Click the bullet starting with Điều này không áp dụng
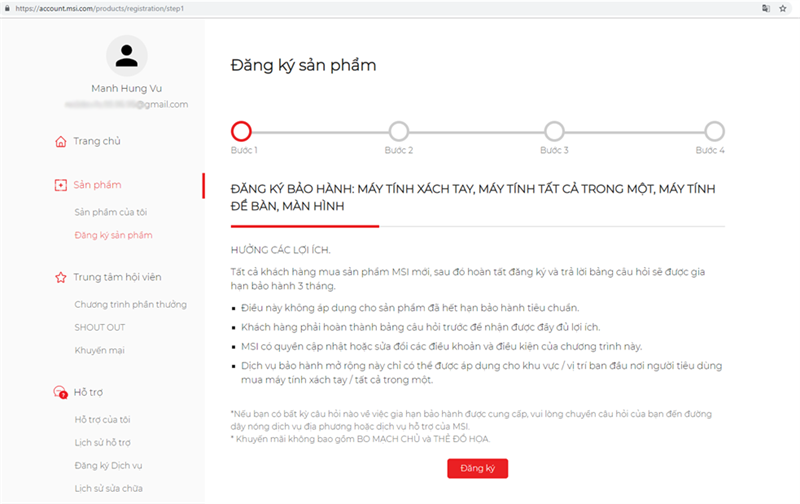The image size is (800, 504). pos(410,308)
